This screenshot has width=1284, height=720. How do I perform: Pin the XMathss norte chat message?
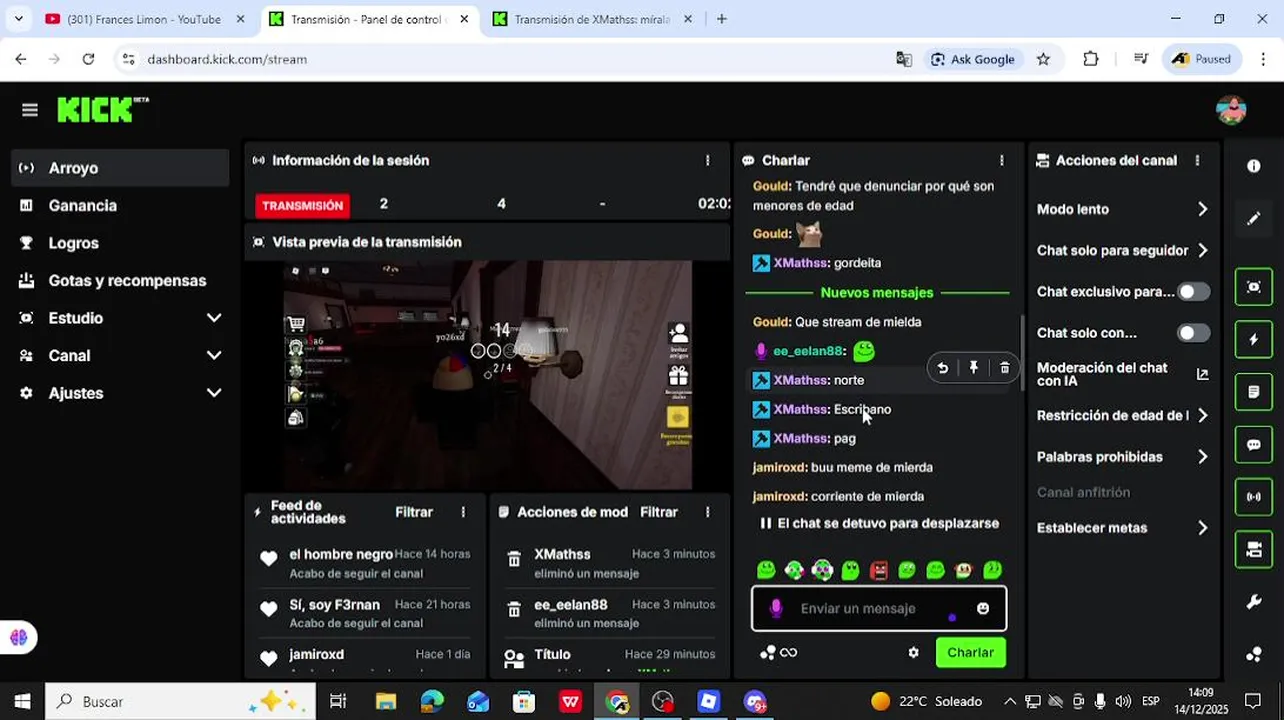pos(973,368)
